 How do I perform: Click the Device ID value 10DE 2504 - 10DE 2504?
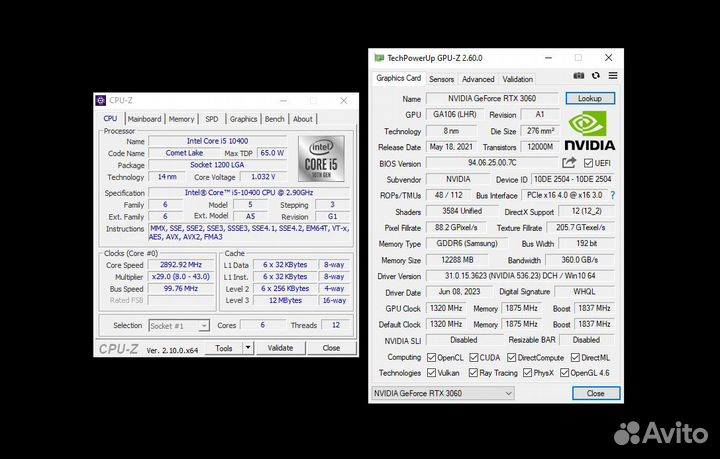572,179
